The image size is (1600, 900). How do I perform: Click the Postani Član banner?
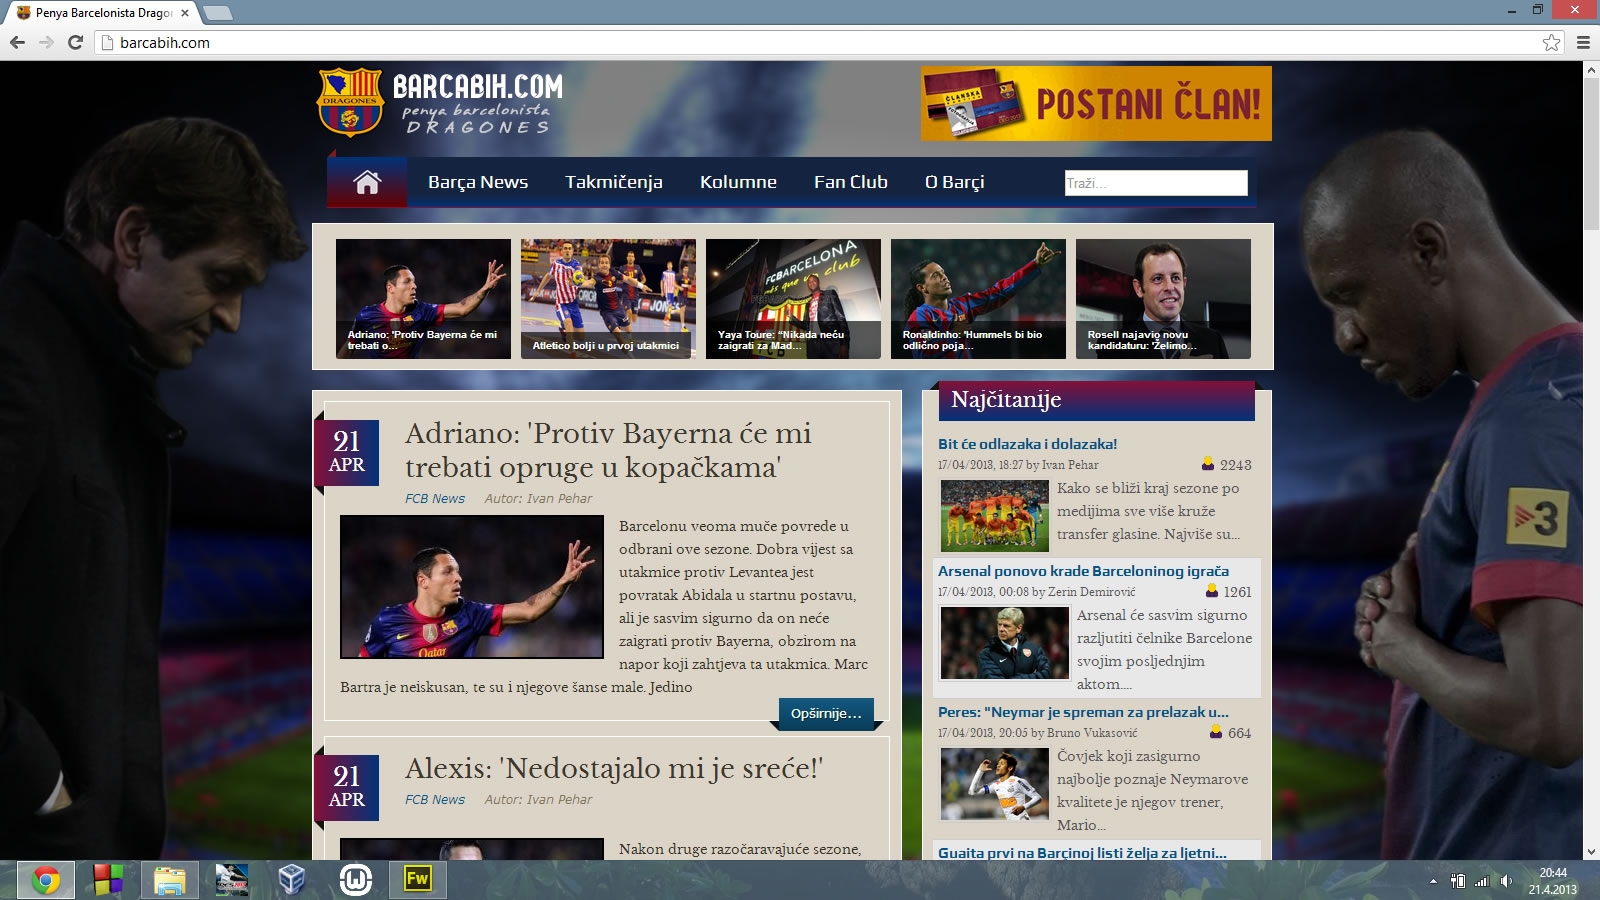click(1097, 104)
